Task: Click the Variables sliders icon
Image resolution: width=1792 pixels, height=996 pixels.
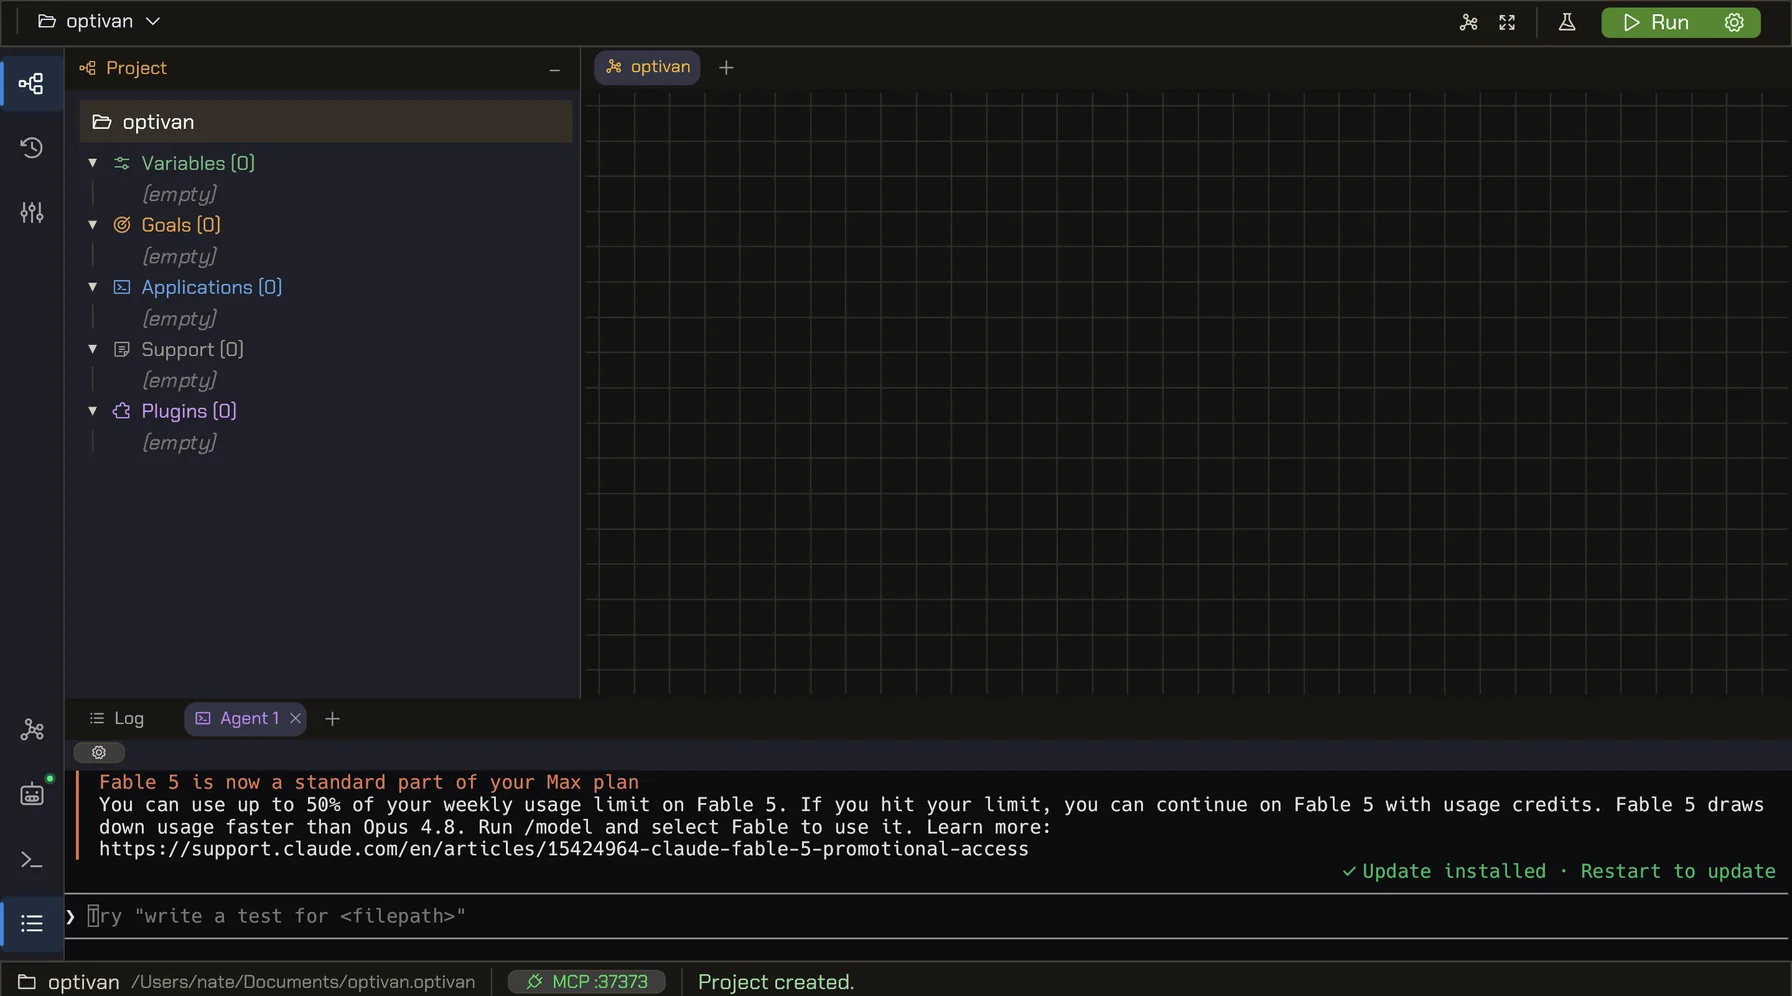Action: [122, 163]
